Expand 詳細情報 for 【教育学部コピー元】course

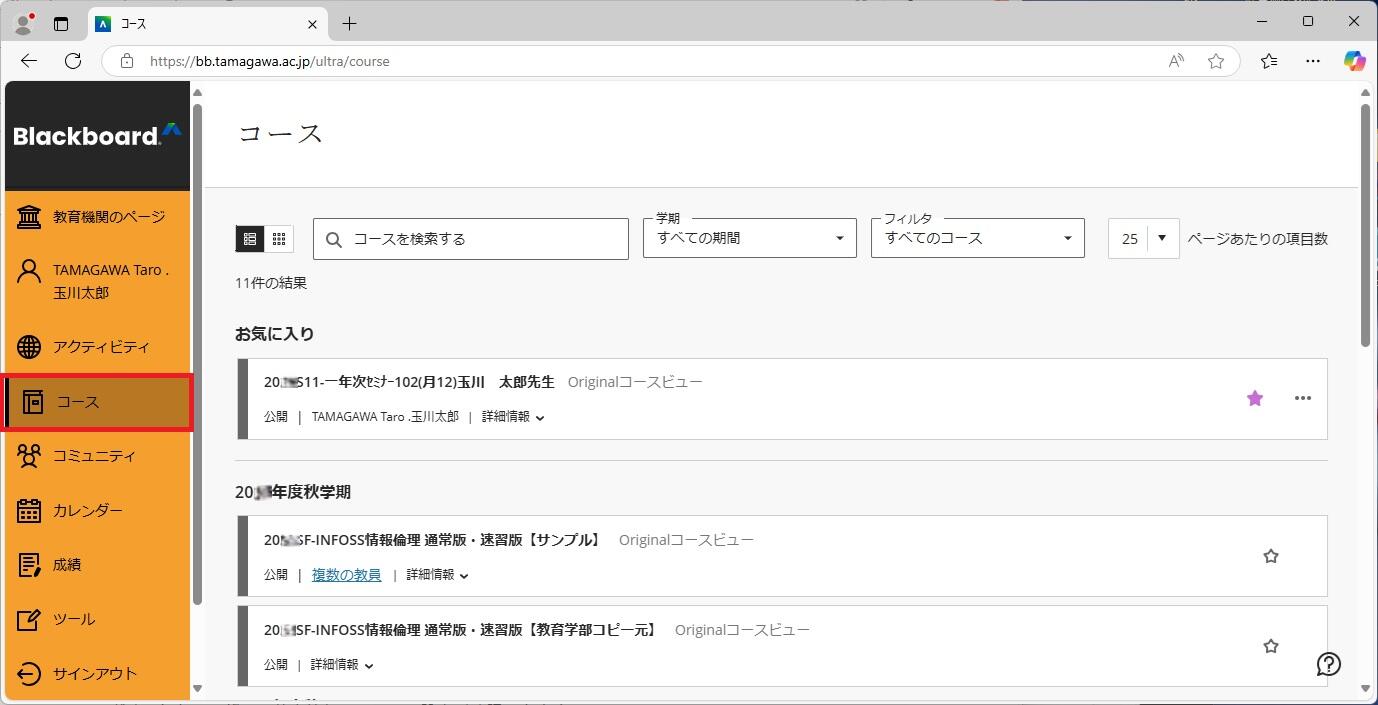pos(342,665)
